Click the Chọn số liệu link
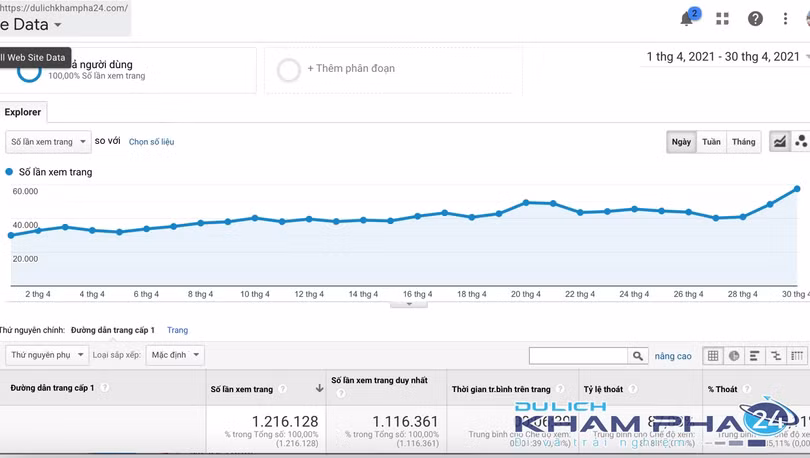 (x=151, y=142)
